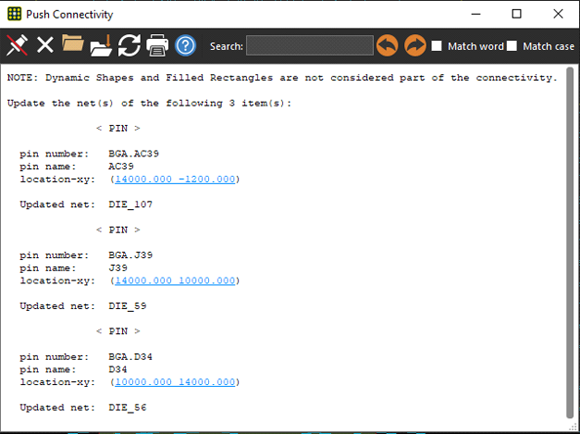This screenshot has height=434, width=580.
Task: Minimize the Push Connectivity window
Action: [476, 14]
